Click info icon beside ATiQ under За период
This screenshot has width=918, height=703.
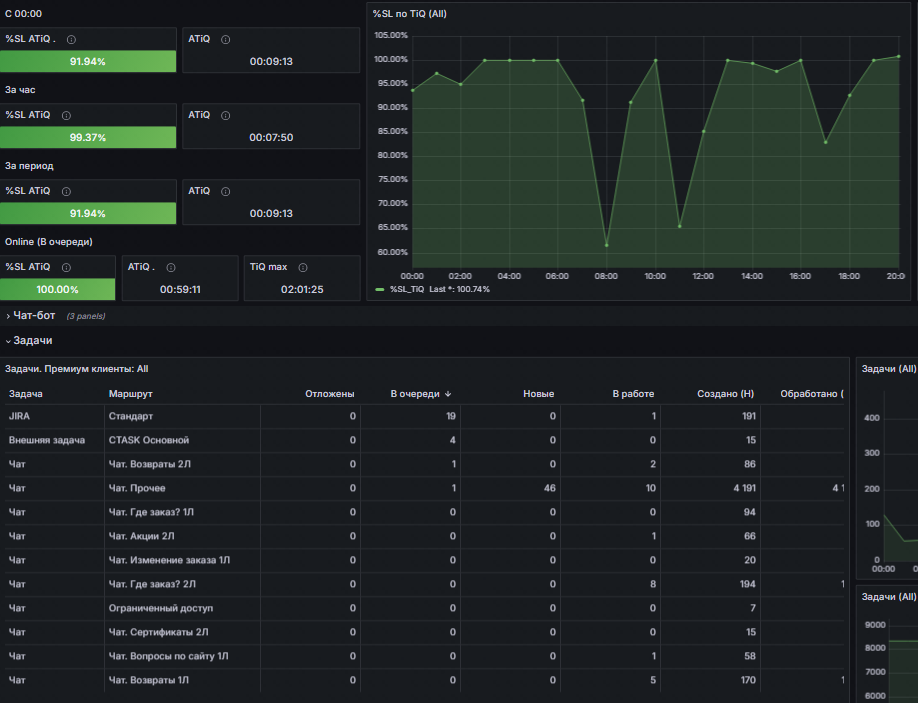(x=225, y=192)
